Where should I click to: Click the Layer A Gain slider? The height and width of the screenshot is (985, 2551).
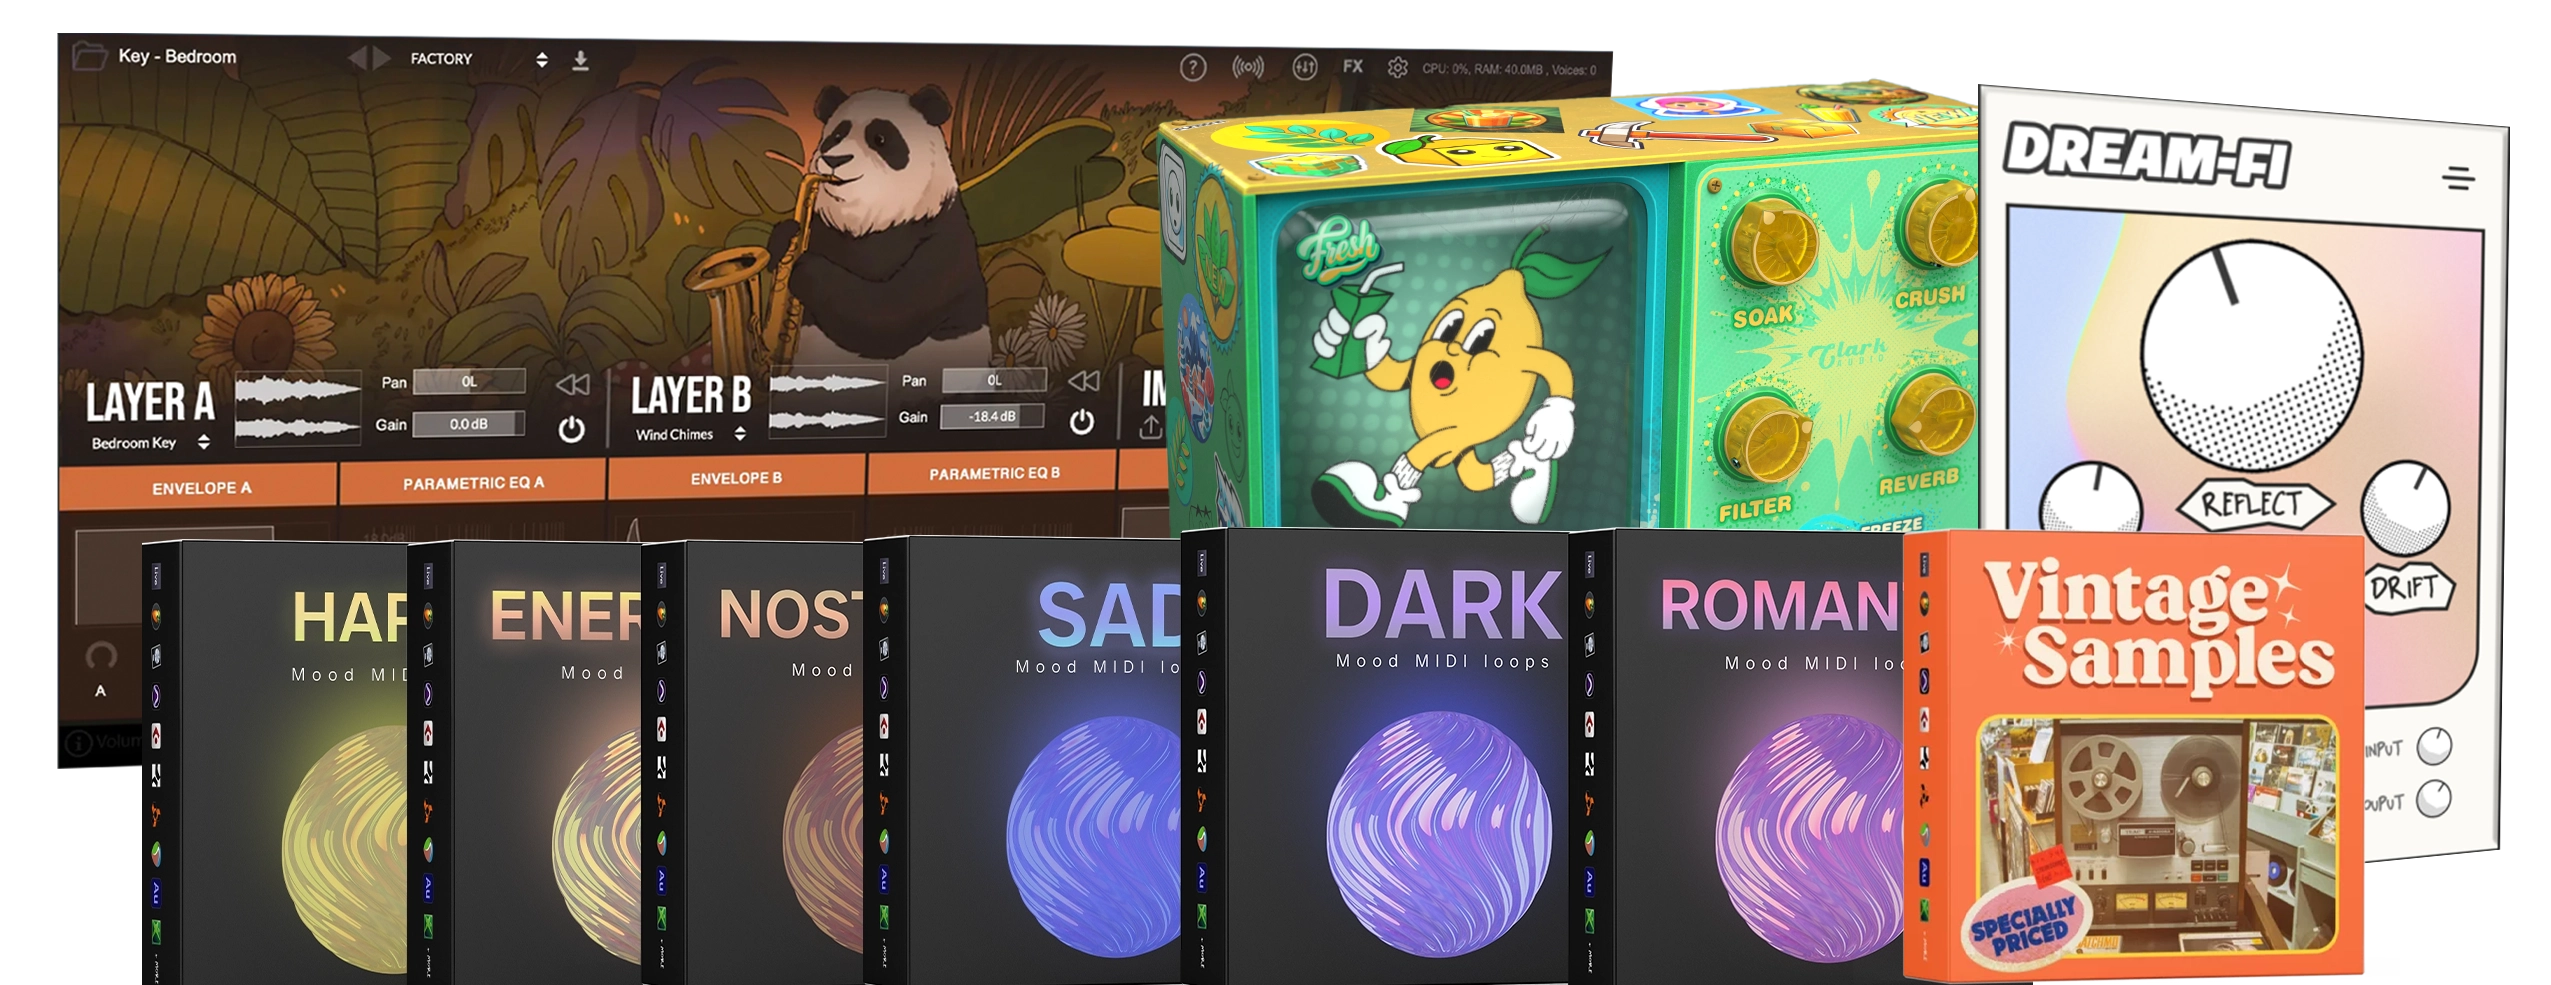click(x=469, y=423)
